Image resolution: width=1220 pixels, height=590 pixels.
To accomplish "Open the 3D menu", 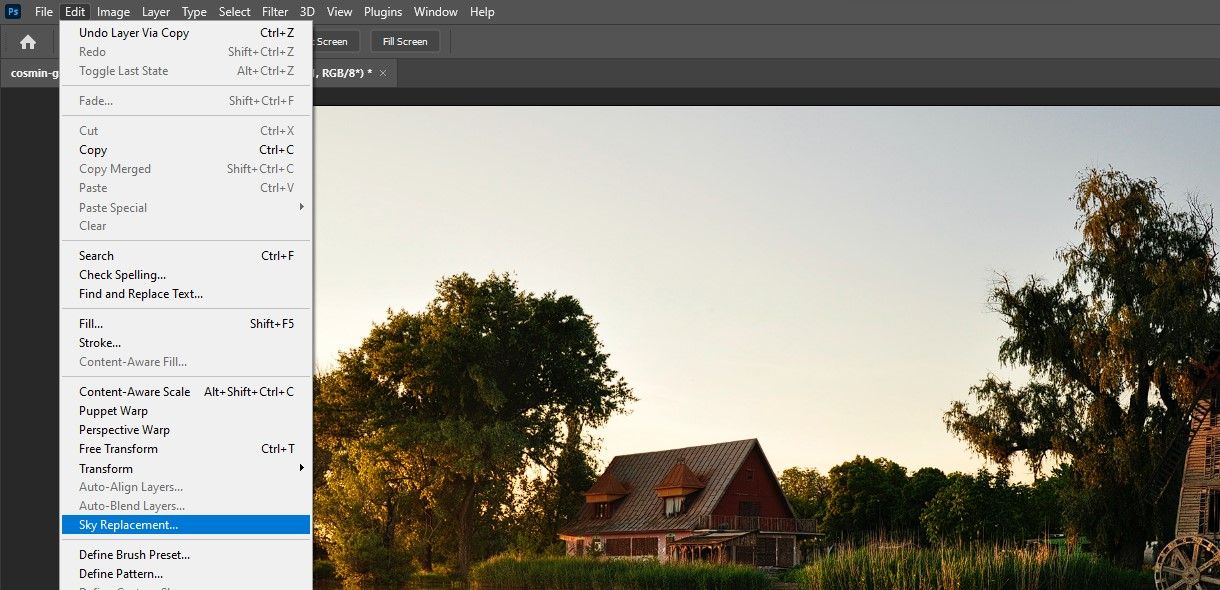I will [x=307, y=12].
